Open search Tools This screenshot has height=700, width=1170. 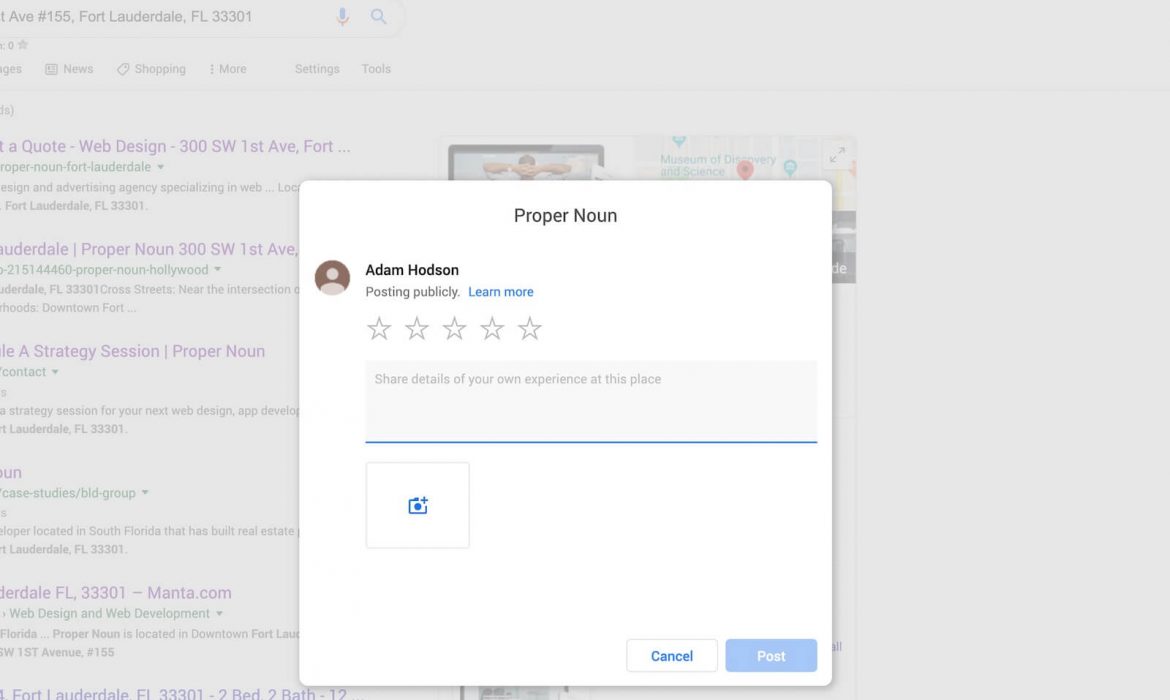pos(376,69)
